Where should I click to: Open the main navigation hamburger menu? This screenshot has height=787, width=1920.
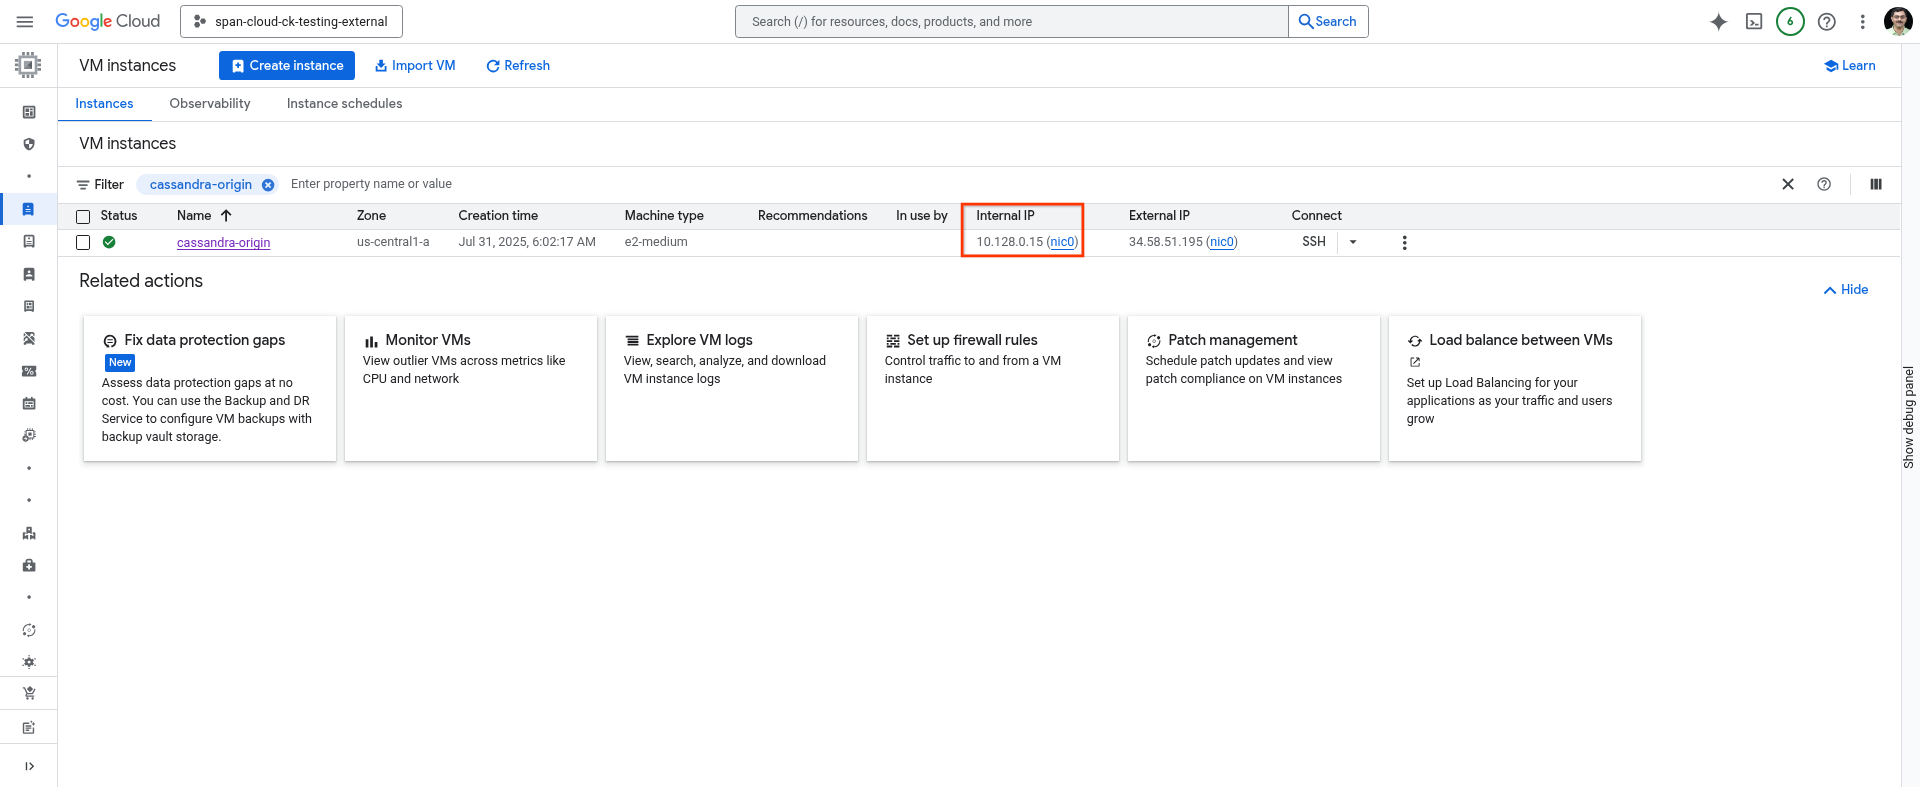pos(25,22)
